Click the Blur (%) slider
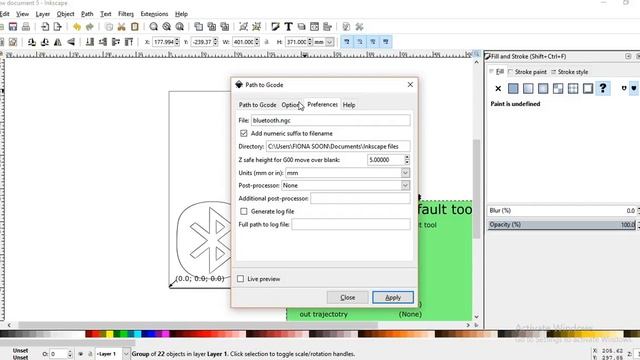This screenshot has height=360, width=640. pyautogui.click(x=562, y=211)
